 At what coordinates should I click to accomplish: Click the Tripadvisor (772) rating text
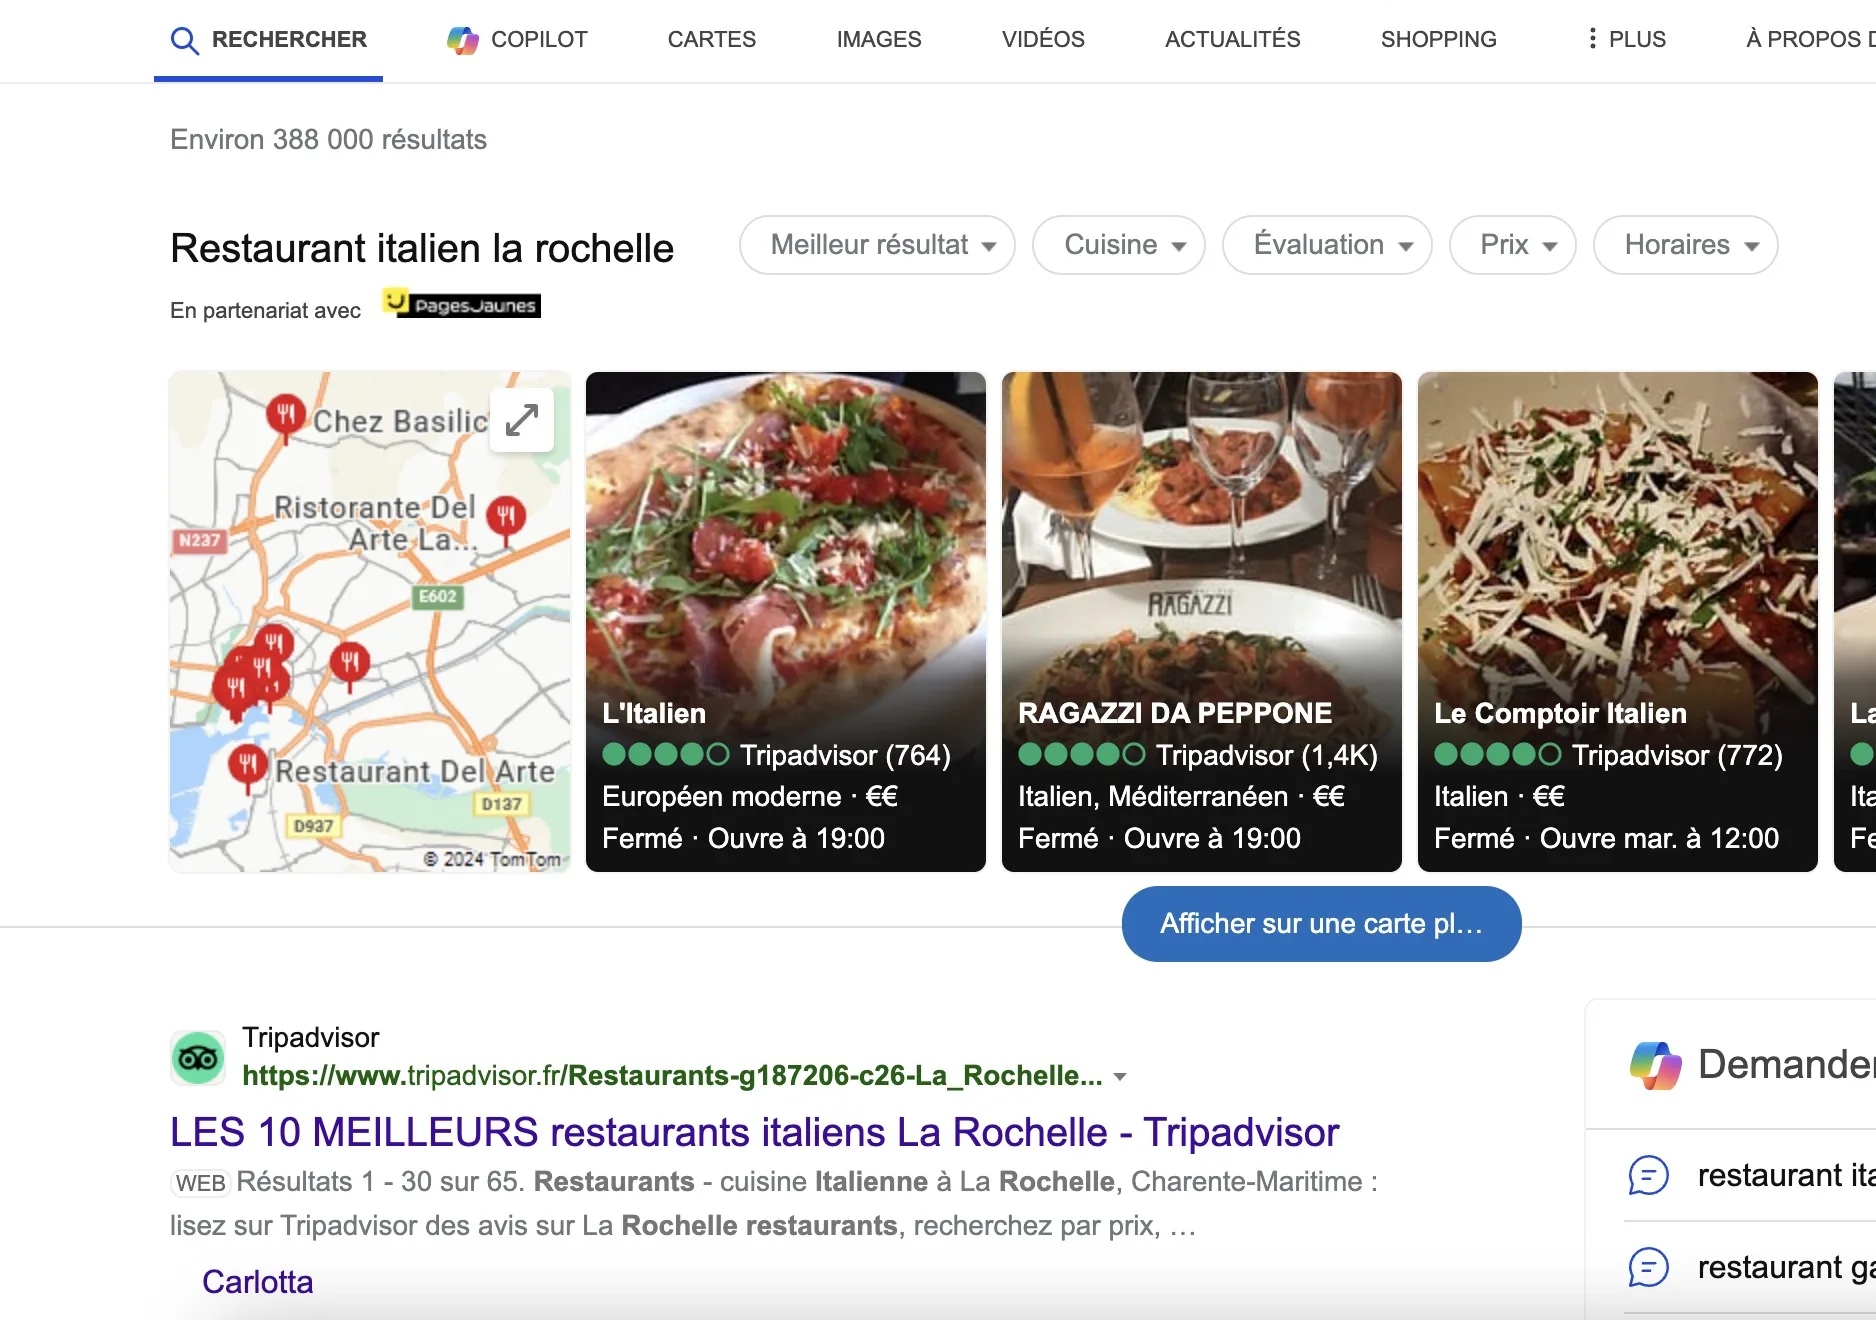point(1677,755)
